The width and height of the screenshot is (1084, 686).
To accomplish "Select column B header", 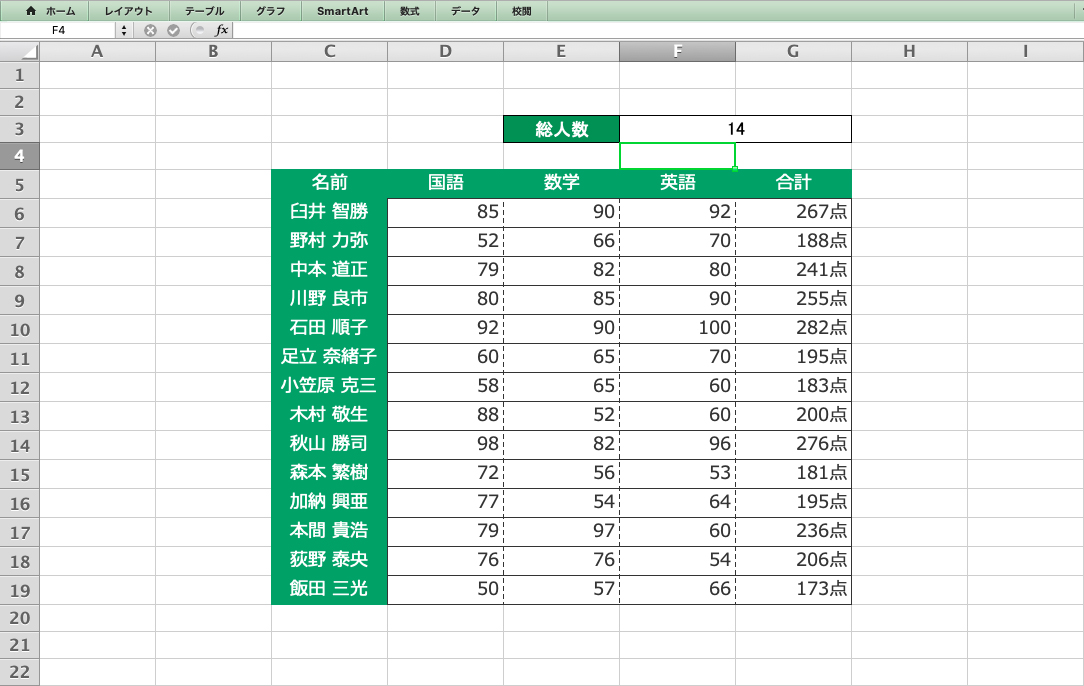I will click(x=214, y=51).
